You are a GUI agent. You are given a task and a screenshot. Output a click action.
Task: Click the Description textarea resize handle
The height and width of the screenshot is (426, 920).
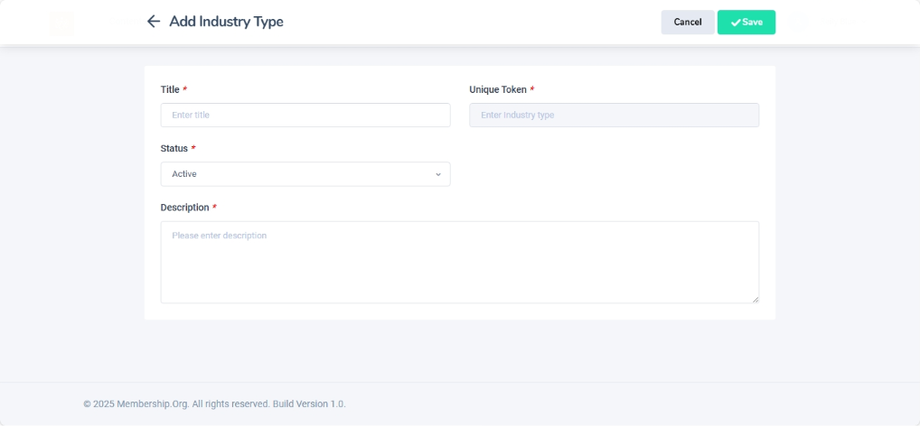755,299
